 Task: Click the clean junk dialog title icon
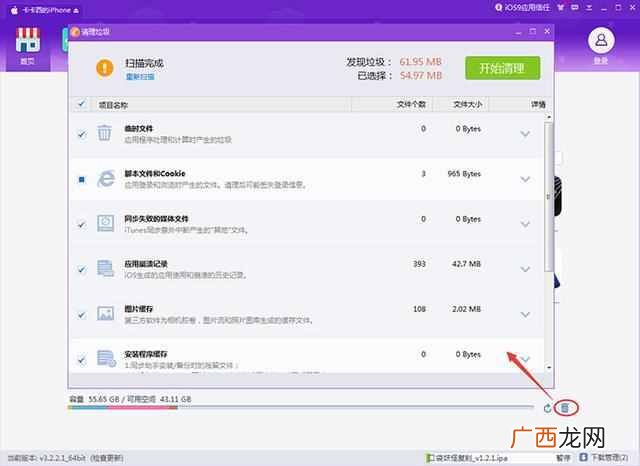pyautogui.click(x=75, y=32)
